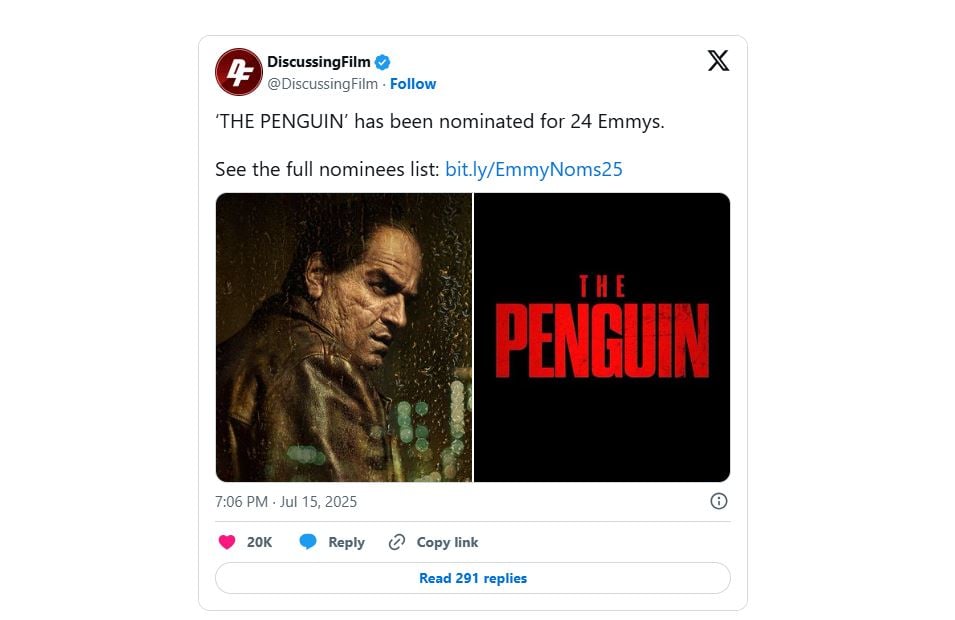Click the 20K likes count
This screenshot has width=955, height=620.
[259, 542]
